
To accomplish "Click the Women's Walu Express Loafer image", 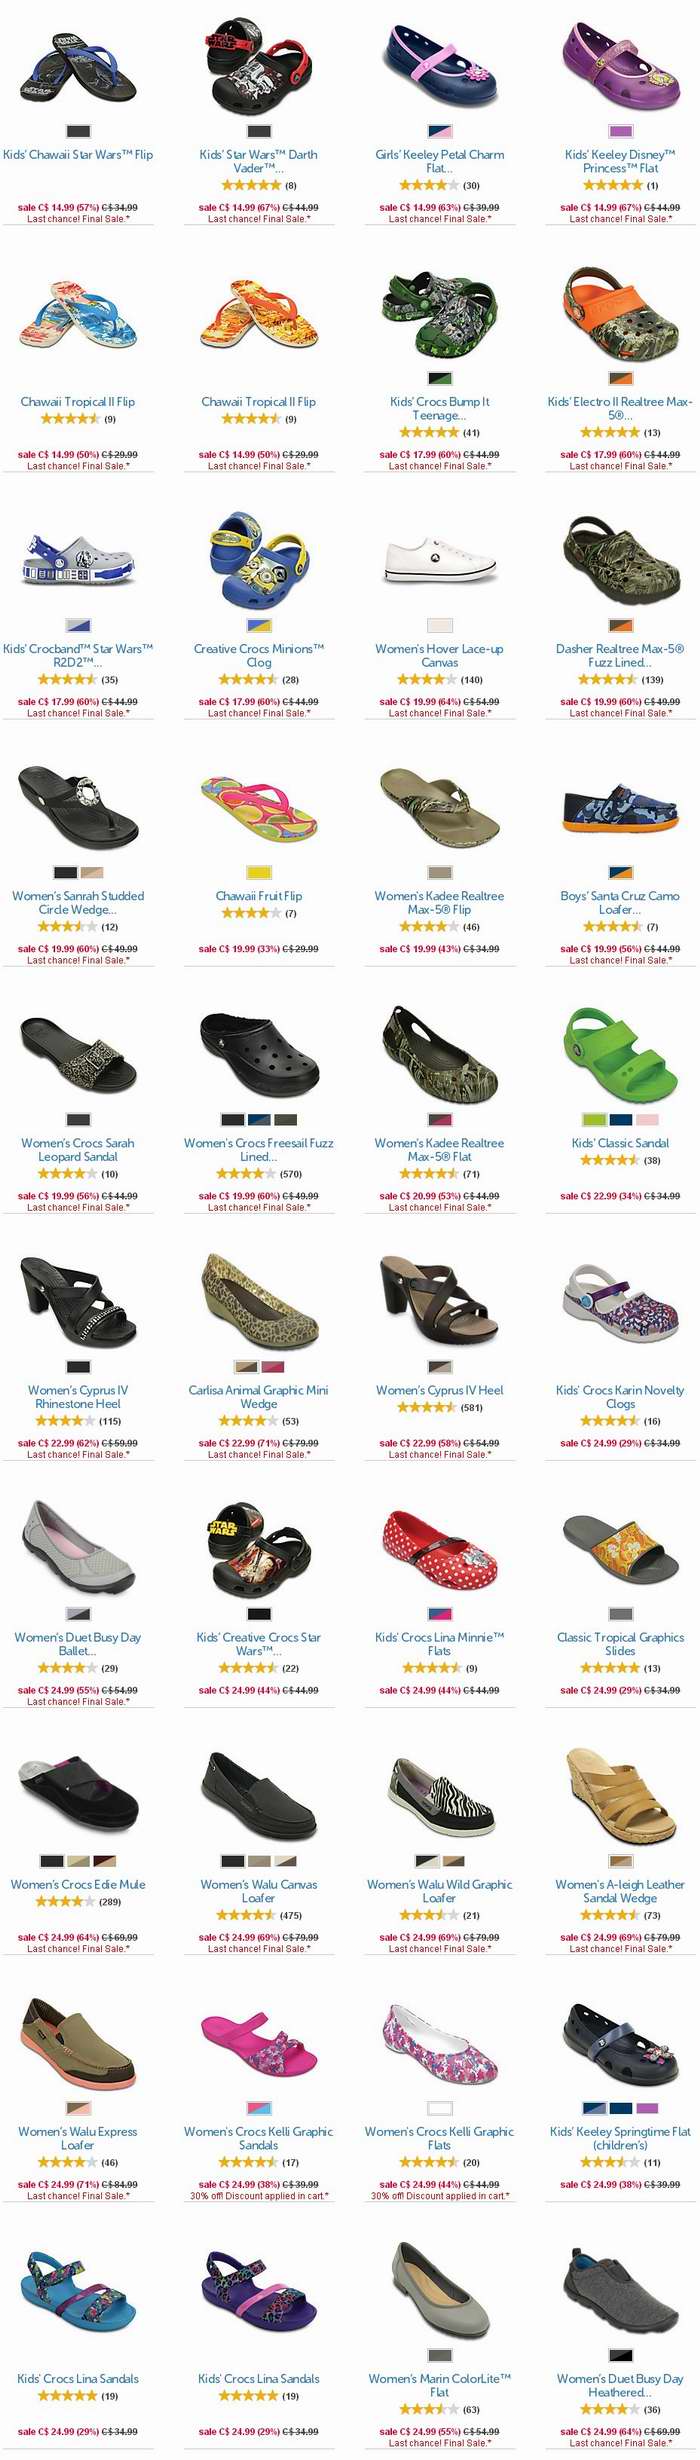I will tap(78, 2043).
